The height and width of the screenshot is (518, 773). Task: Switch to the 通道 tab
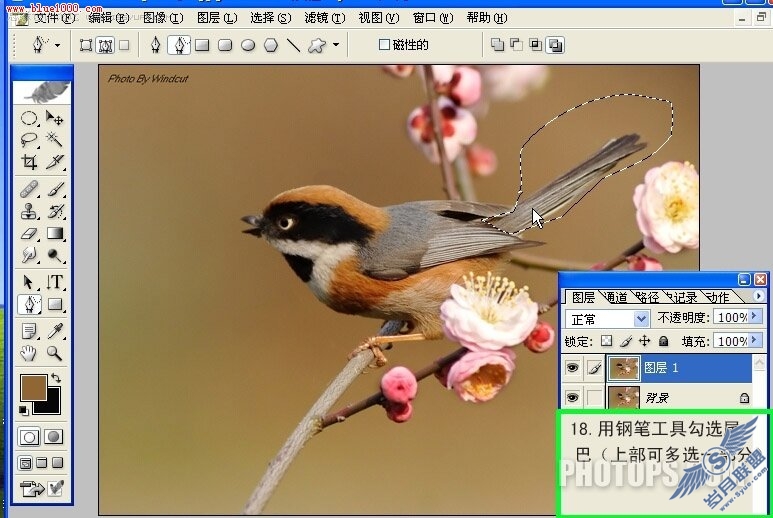(616, 297)
